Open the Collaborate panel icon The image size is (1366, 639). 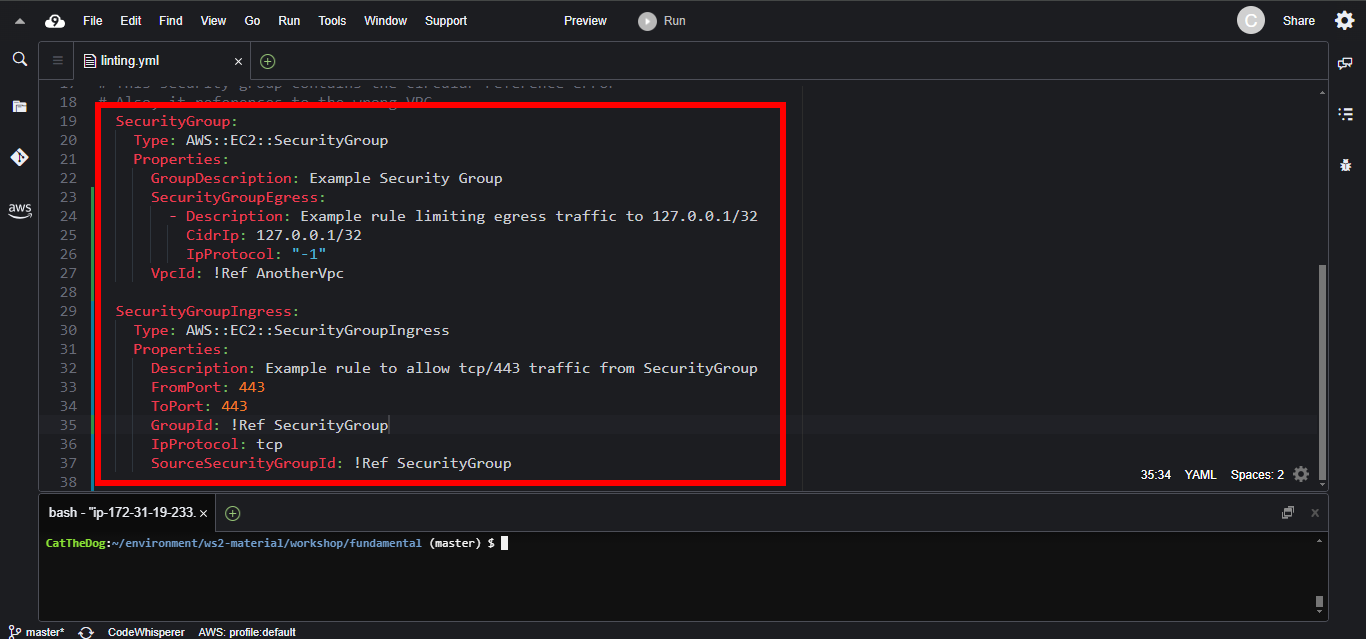(x=1345, y=63)
